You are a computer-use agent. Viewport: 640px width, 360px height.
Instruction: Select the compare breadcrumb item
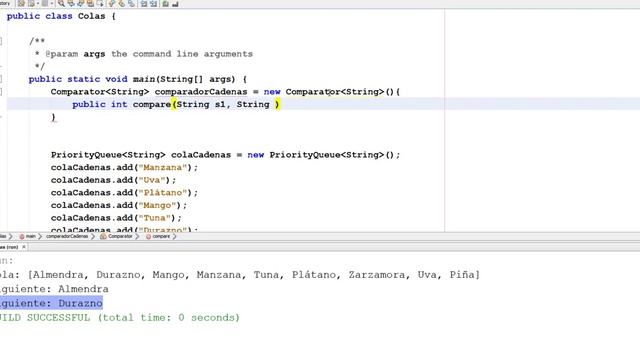tap(158, 236)
